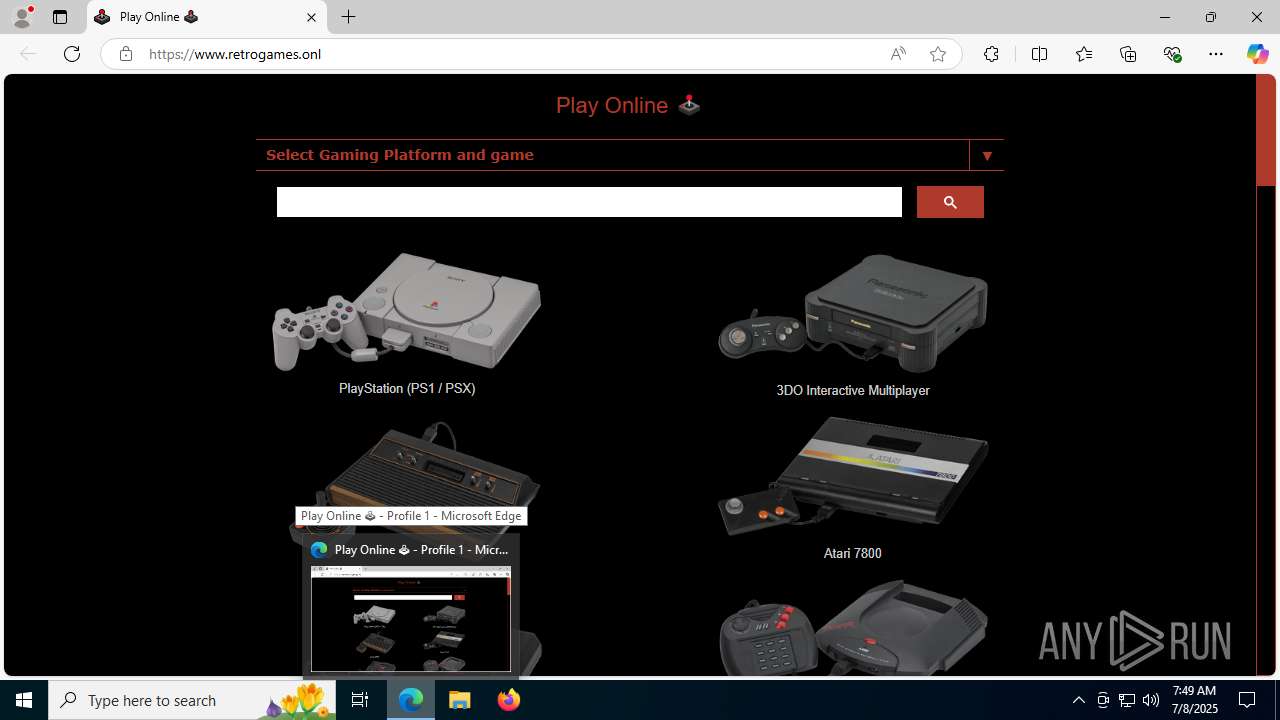Open the 3DO console image
Image resolution: width=1280 pixels, height=720 pixels.
(x=853, y=312)
